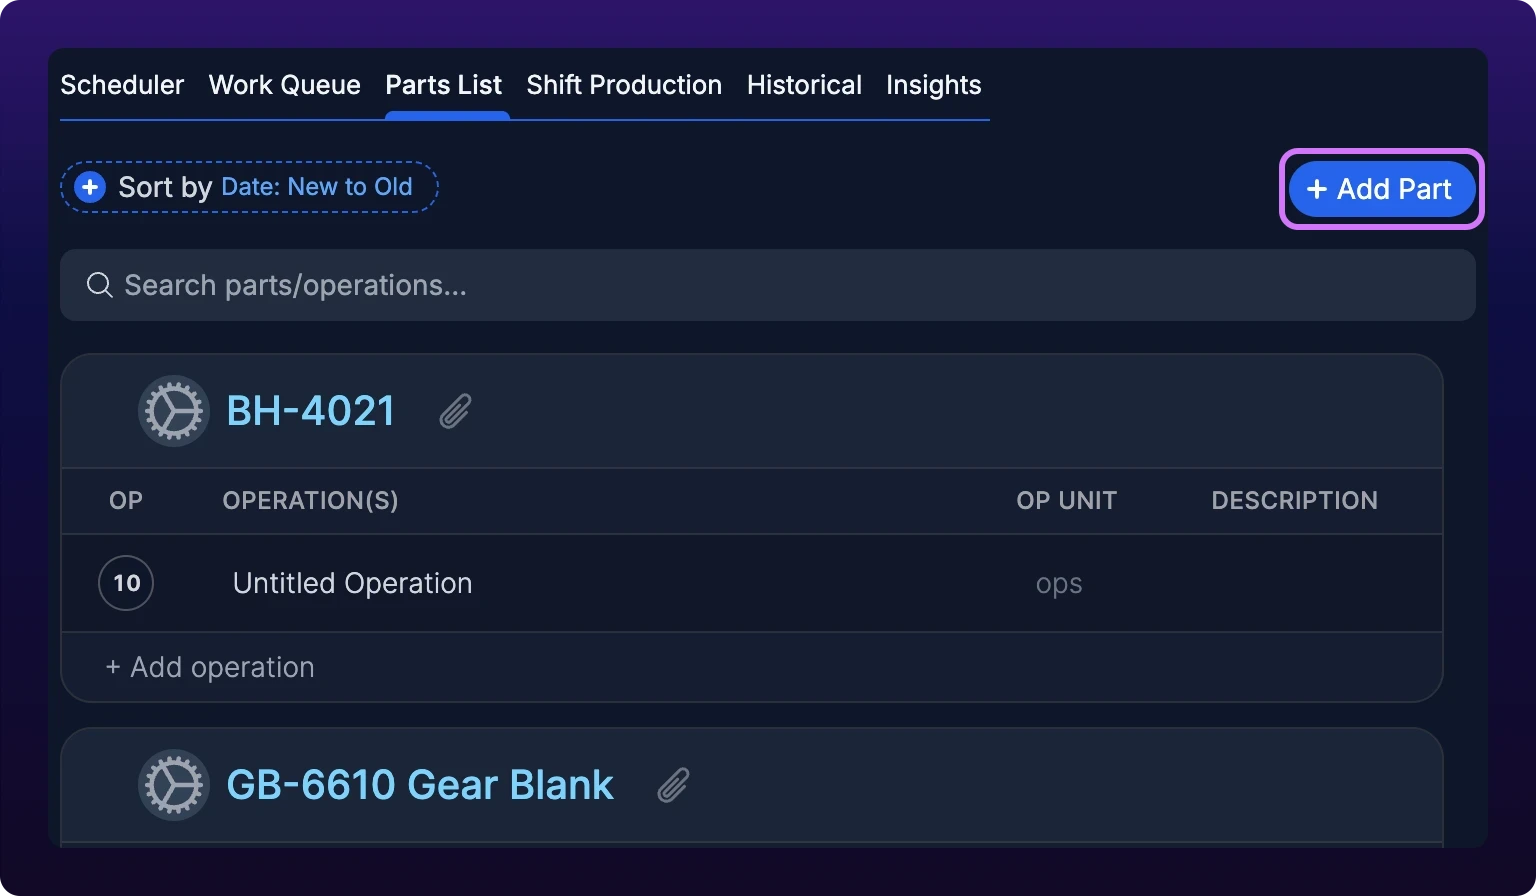Focus the Search parts/operations field
The height and width of the screenshot is (896, 1536).
[x=768, y=285]
